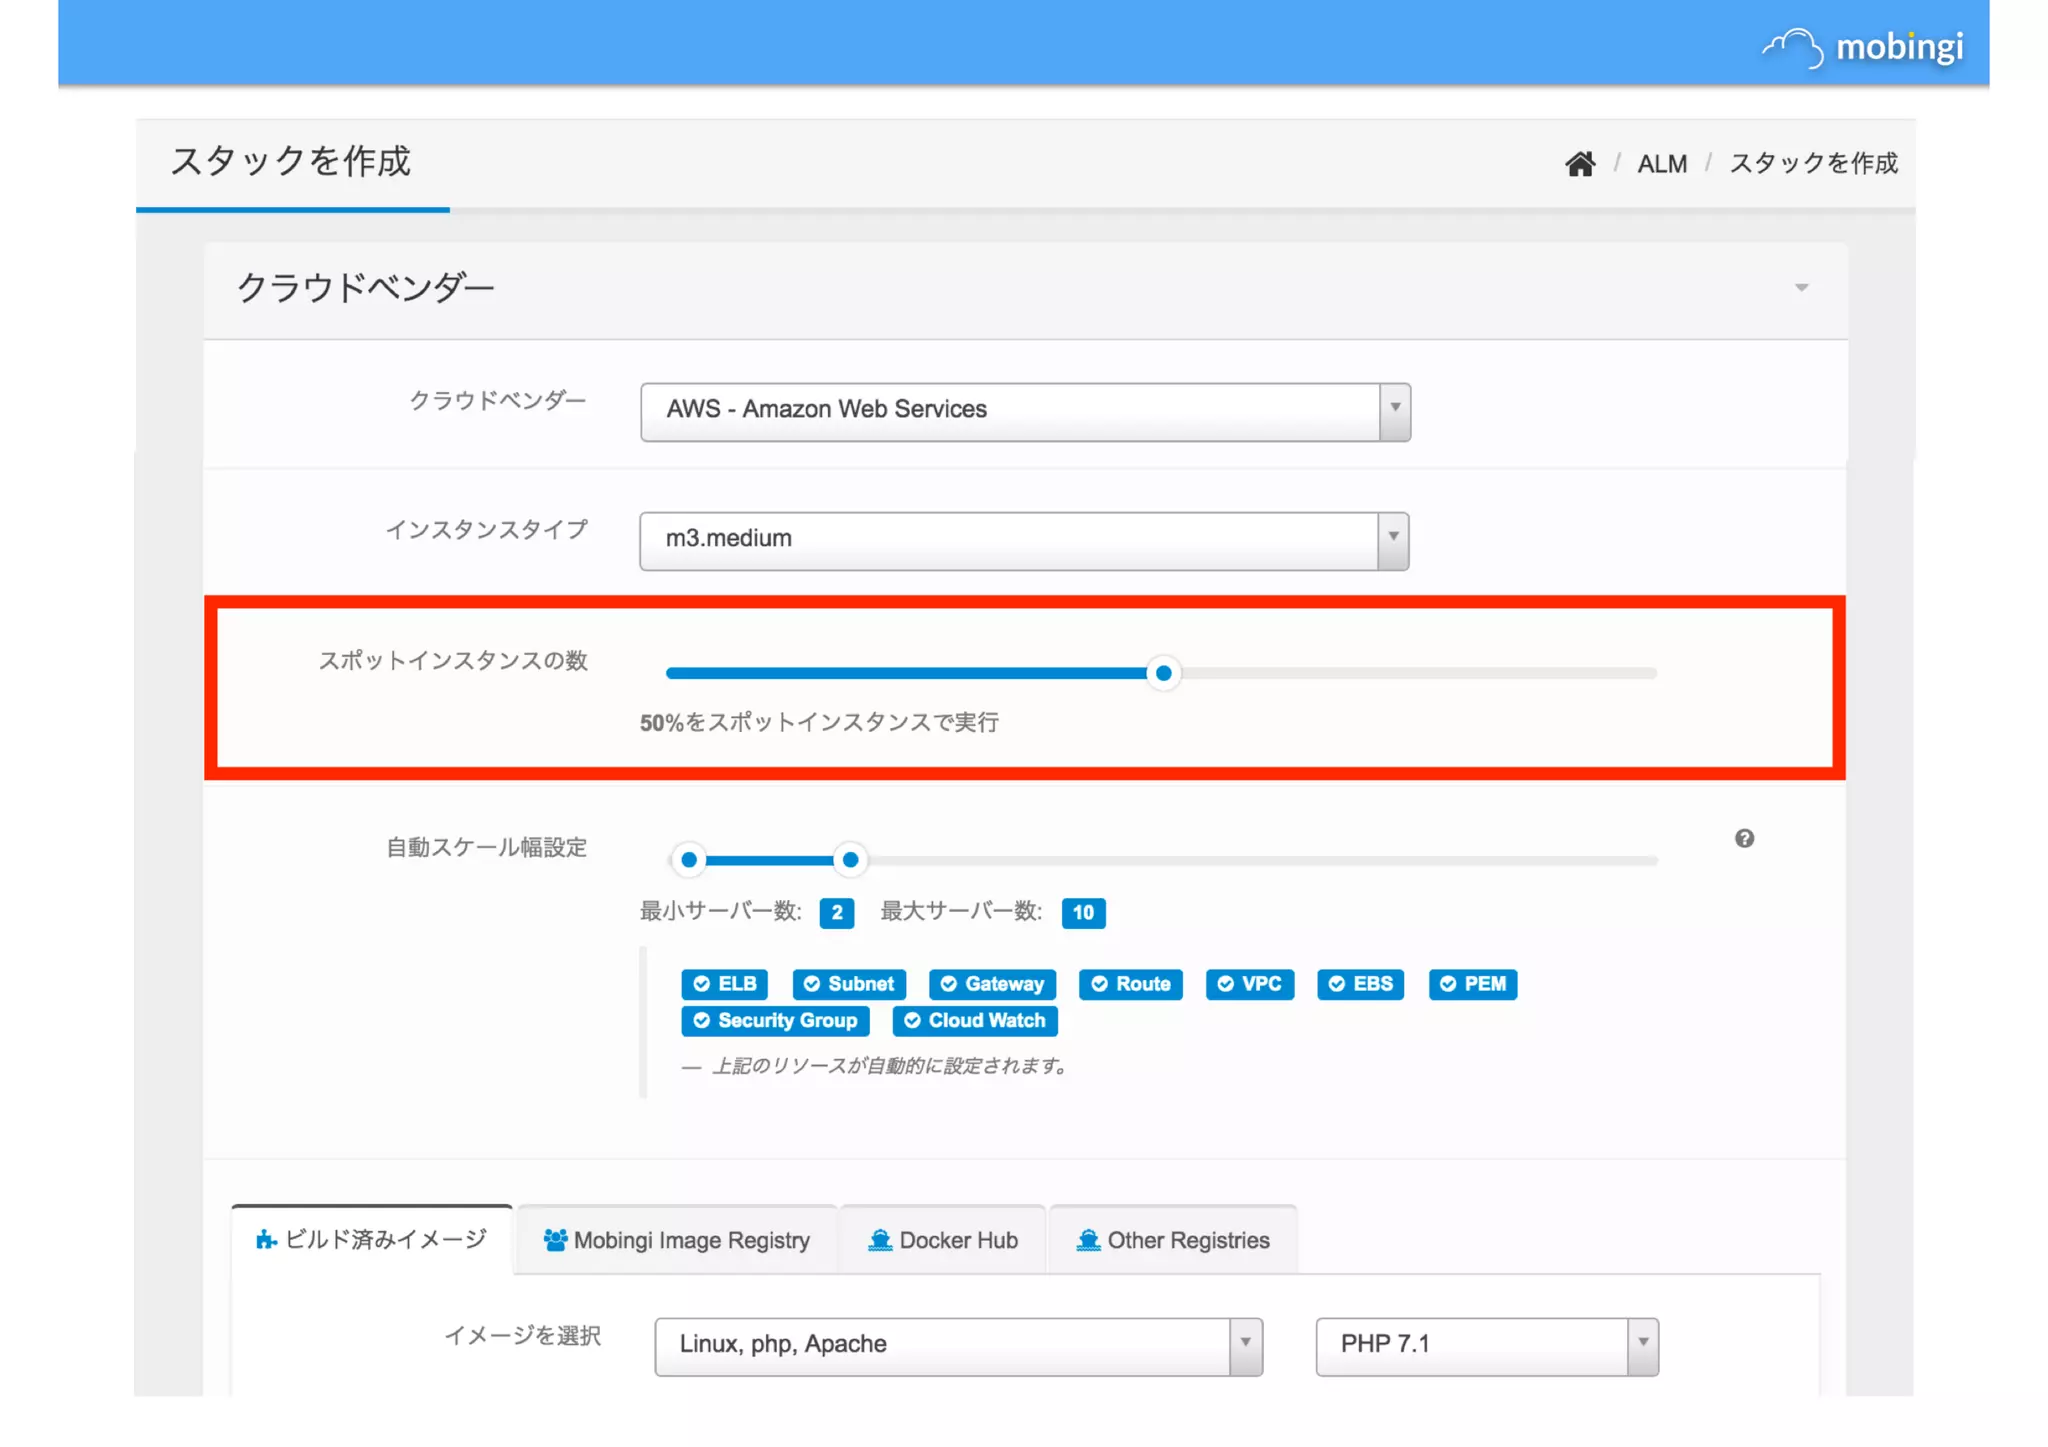Screen dimensions: 2048x1447
Task: Collapse the クラウドベンダー panel caret
Action: [1801, 289]
